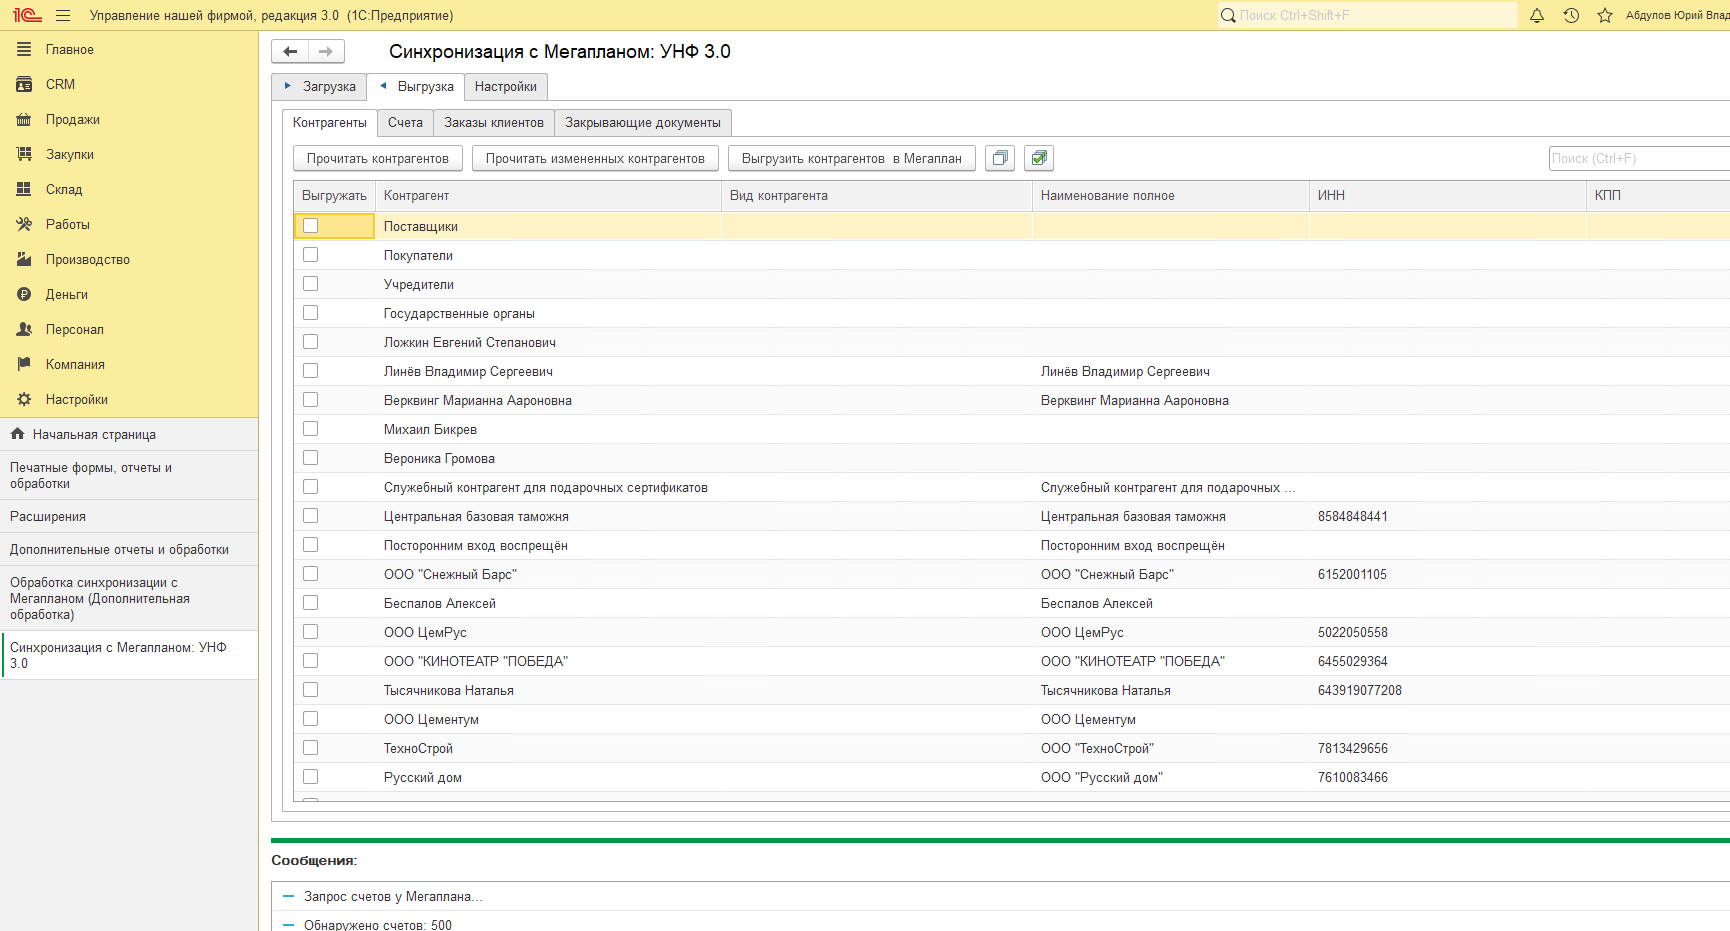Enable export for ООО ЦемРус
Viewport: 1730px width, 931px height.
point(311,632)
